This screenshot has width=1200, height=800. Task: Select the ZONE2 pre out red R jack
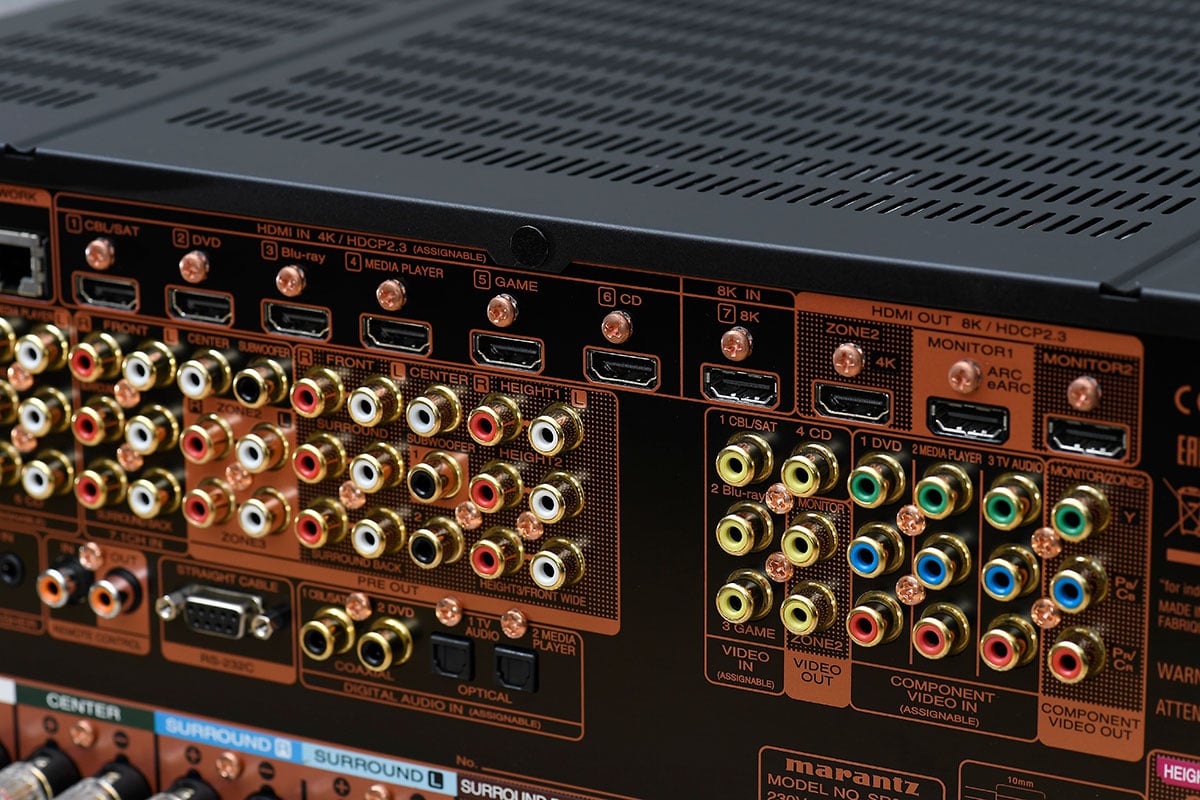[x=208, y=437]
